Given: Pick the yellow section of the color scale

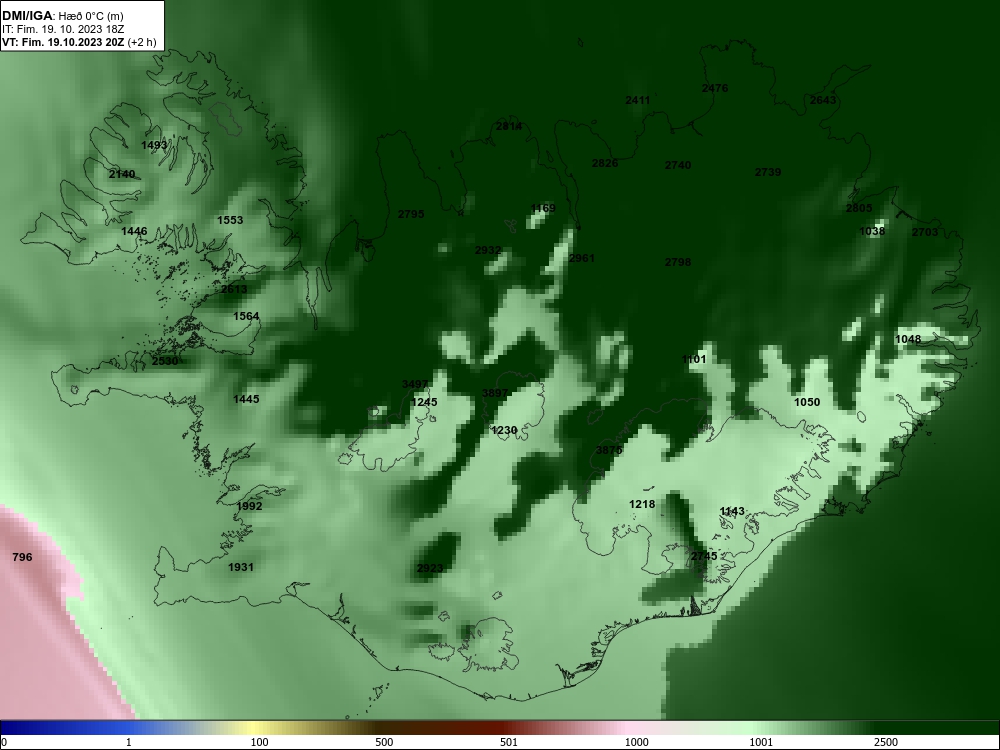Looking at the screenshot, I should [255, 728].
